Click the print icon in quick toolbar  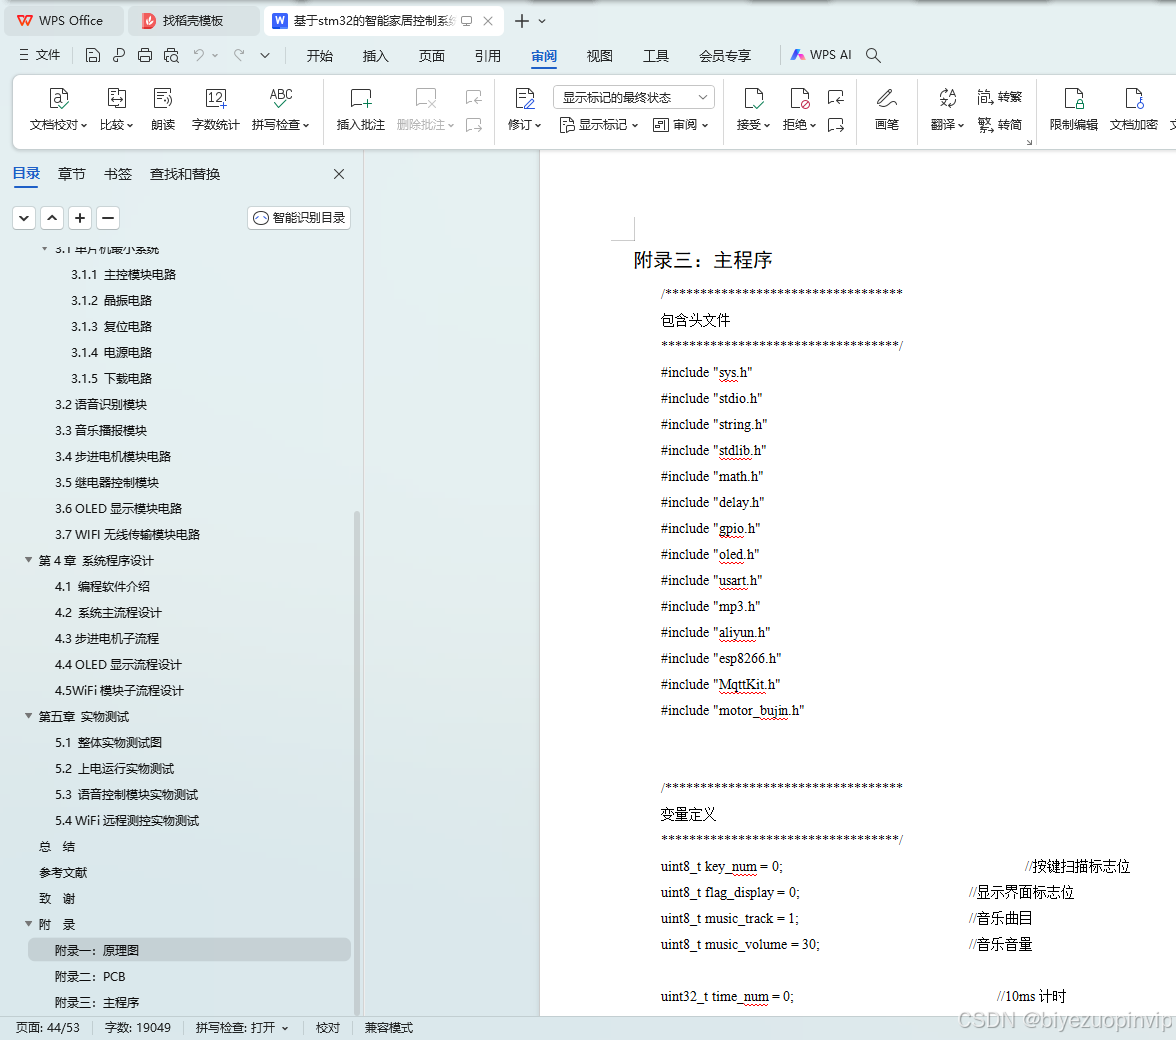145,55
